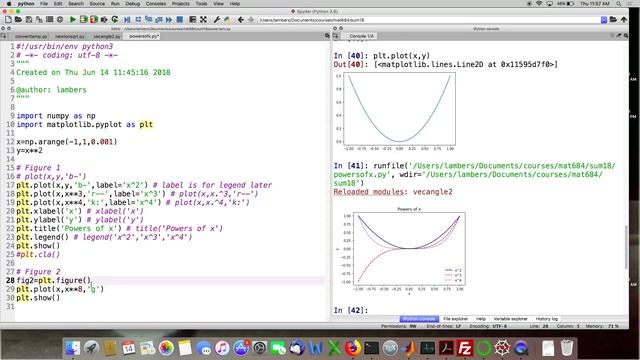The width and height of the screenshot is (640, 360).
Task: Open FileZilla from the Dock
Action: (464, 348)
